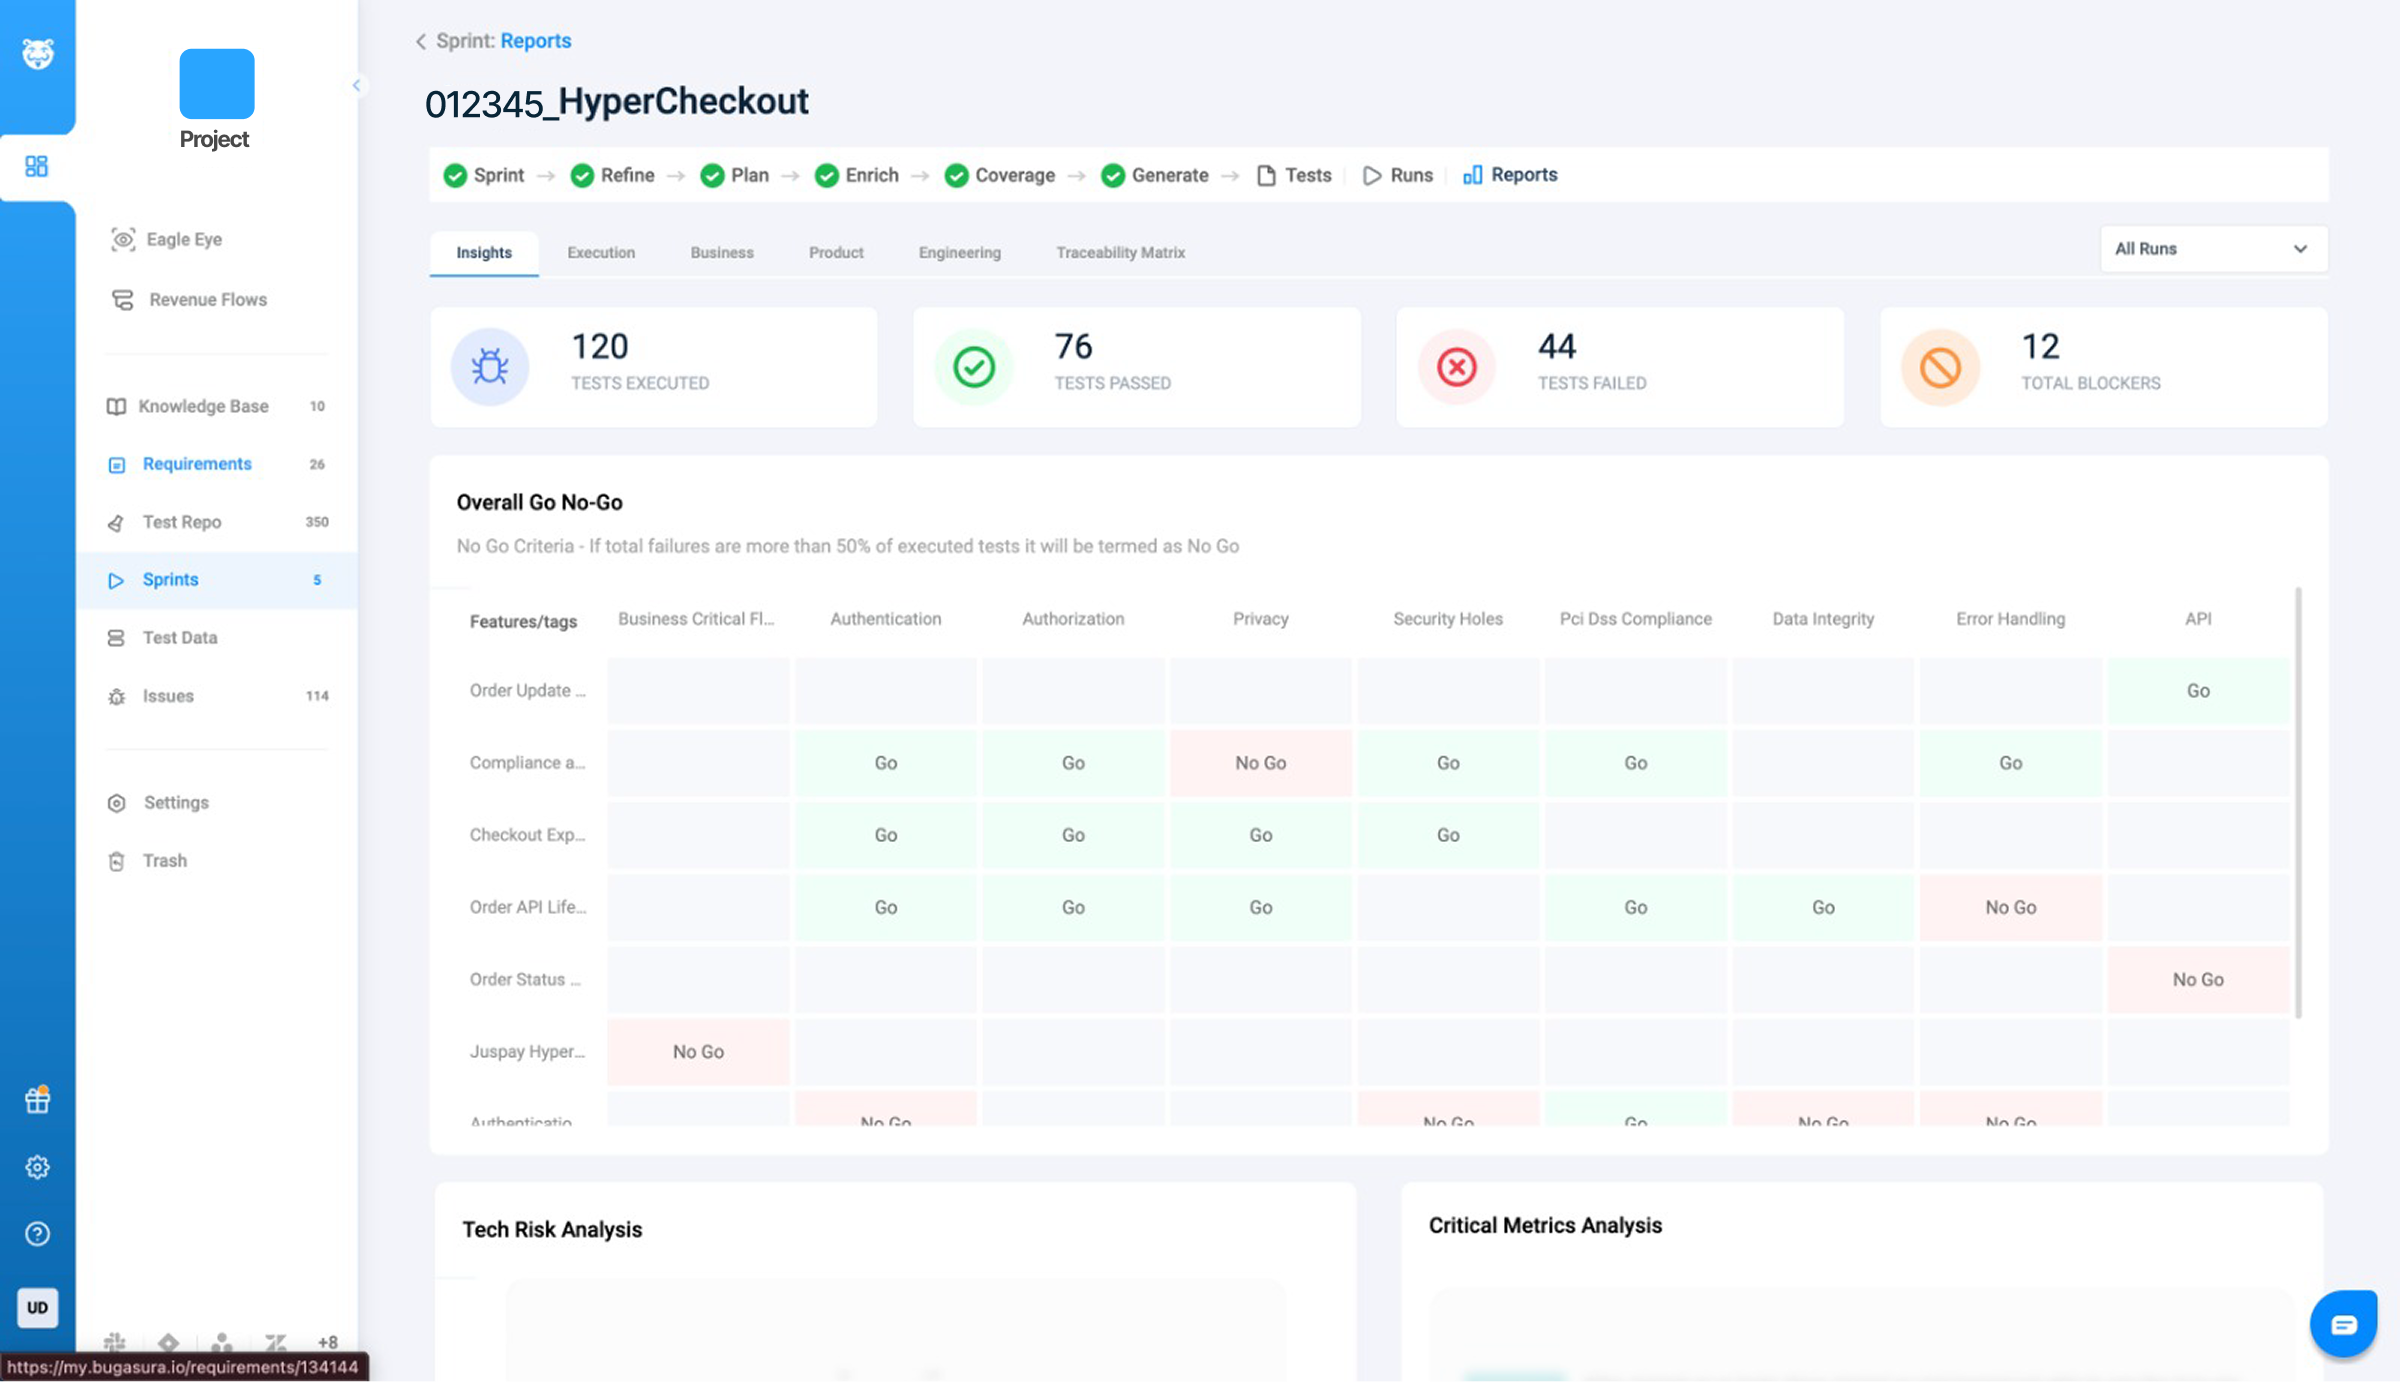
Task: Click the Pci Dss Compliance column header
Action: click(x=1635, y=619)
